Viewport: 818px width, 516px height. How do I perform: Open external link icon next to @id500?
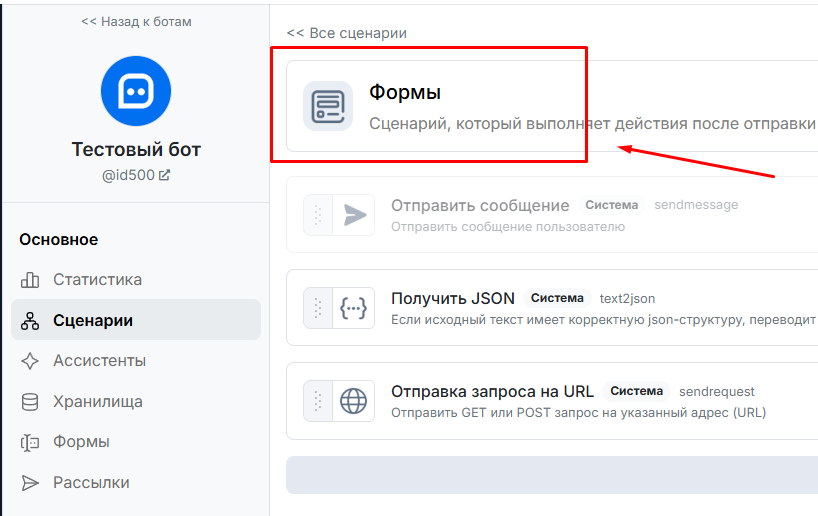click(164, 175)
